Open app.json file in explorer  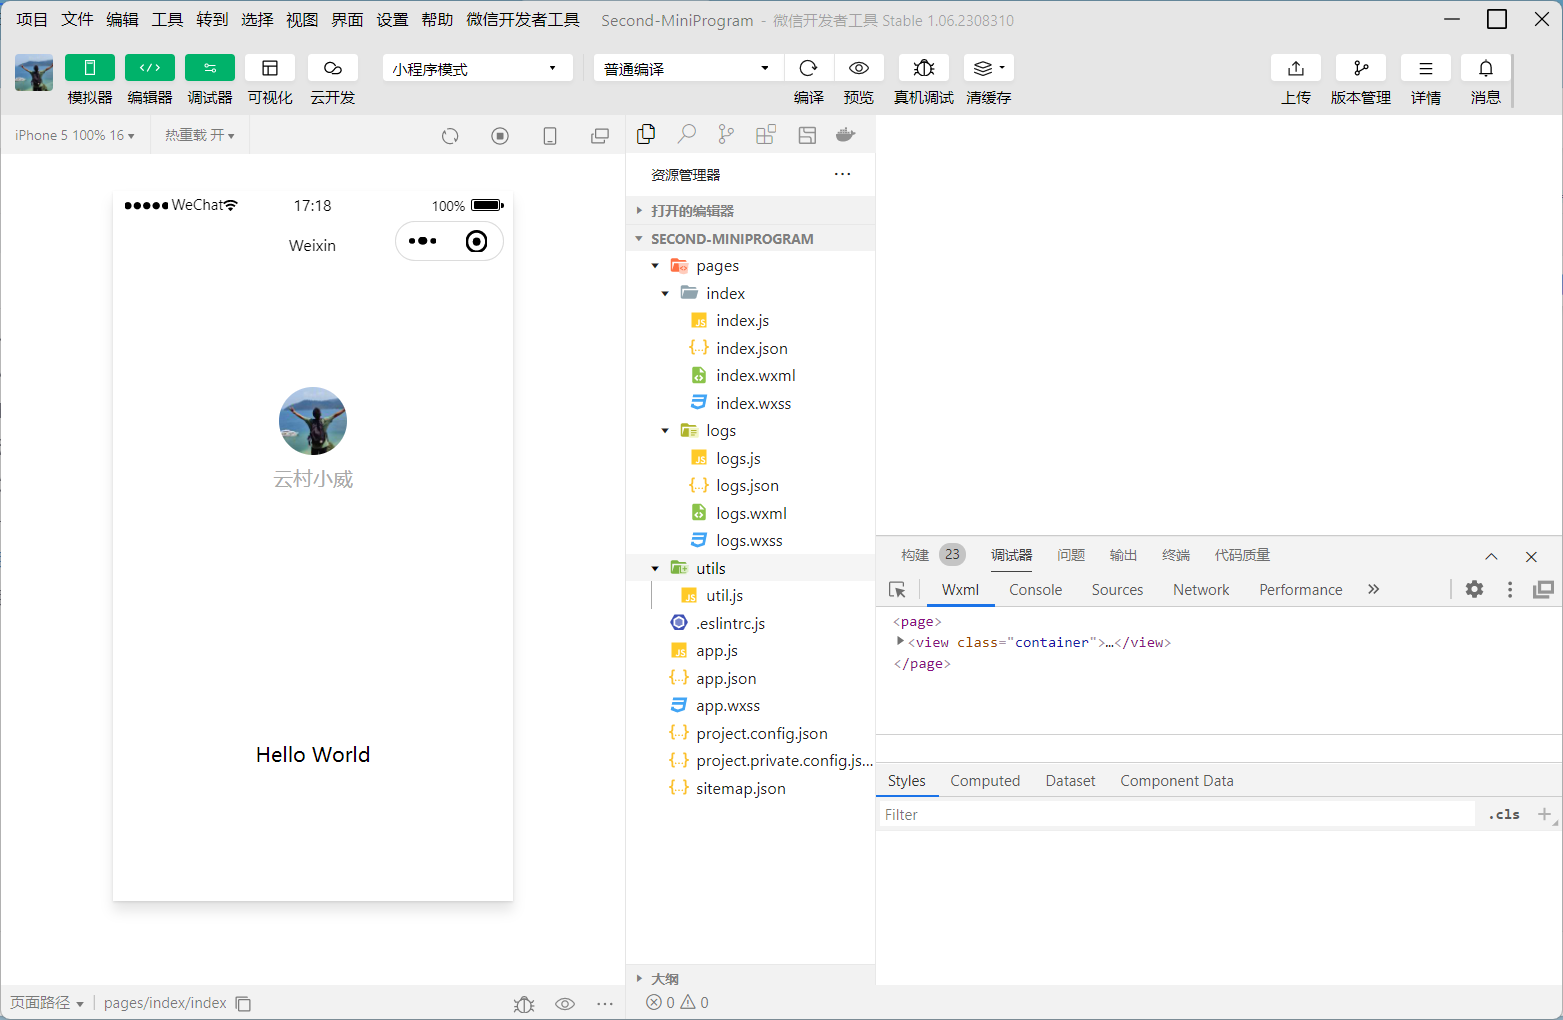[726, 678]
